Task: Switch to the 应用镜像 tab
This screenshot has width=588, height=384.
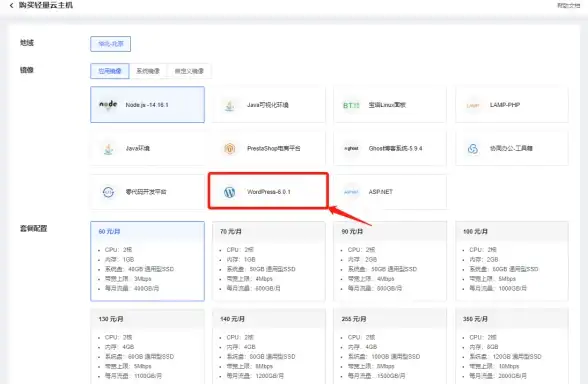Action: [x=110, y=71]
